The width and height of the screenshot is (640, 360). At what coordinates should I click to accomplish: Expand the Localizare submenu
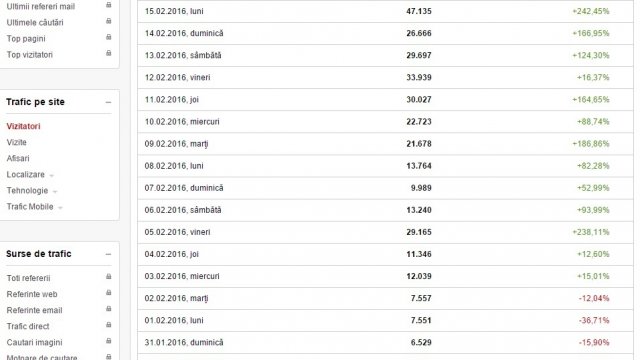[52, 176]
